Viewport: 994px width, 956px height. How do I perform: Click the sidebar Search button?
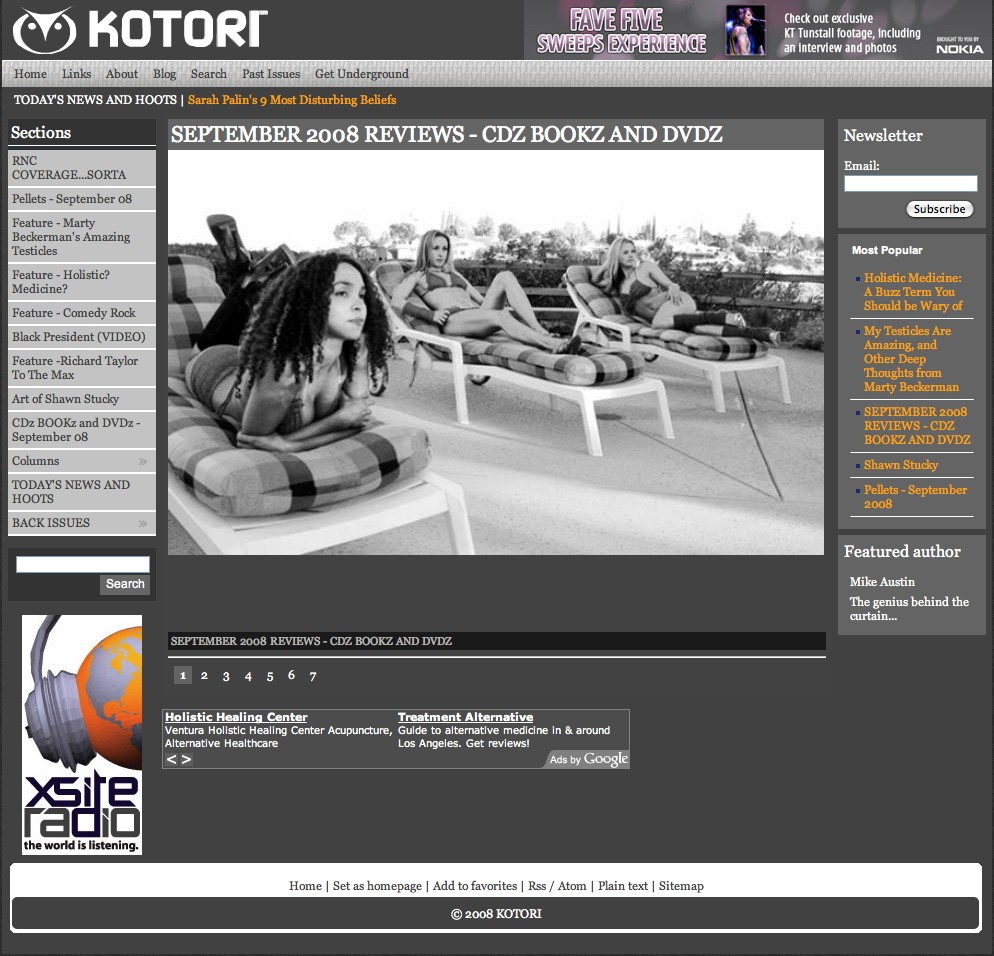click(x=125, y=585)
